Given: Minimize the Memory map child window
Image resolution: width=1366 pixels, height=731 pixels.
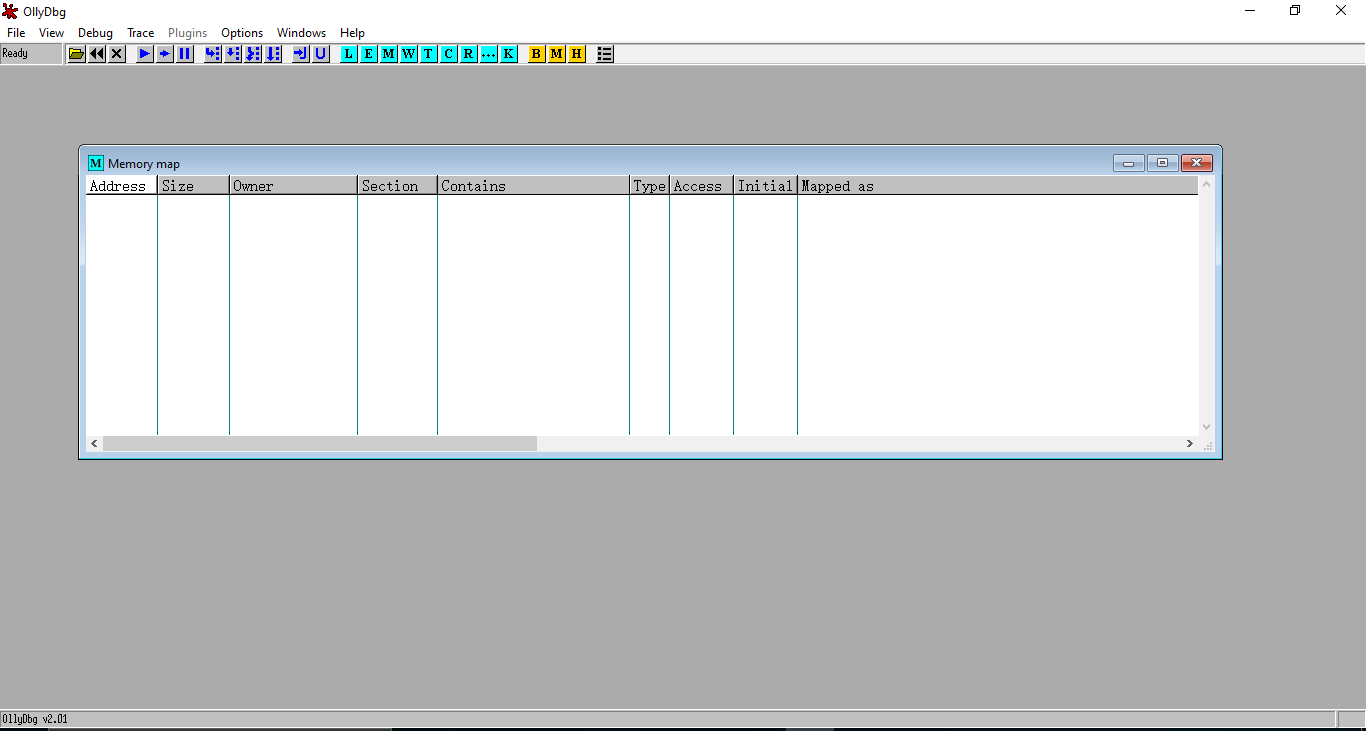Looking at the screenshot, I should [x=1128, y=163].
